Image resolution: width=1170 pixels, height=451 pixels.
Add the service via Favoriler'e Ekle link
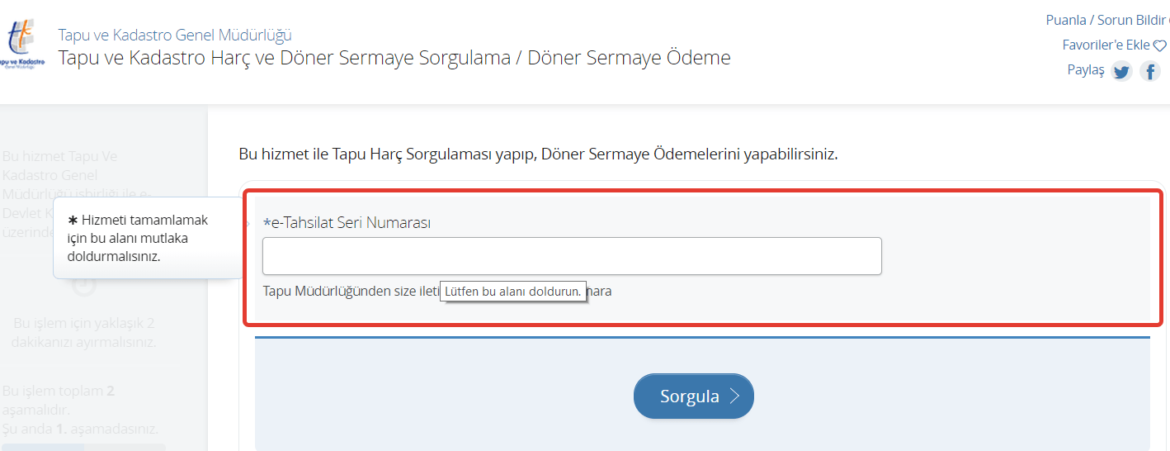click(x=1106, y=45)
